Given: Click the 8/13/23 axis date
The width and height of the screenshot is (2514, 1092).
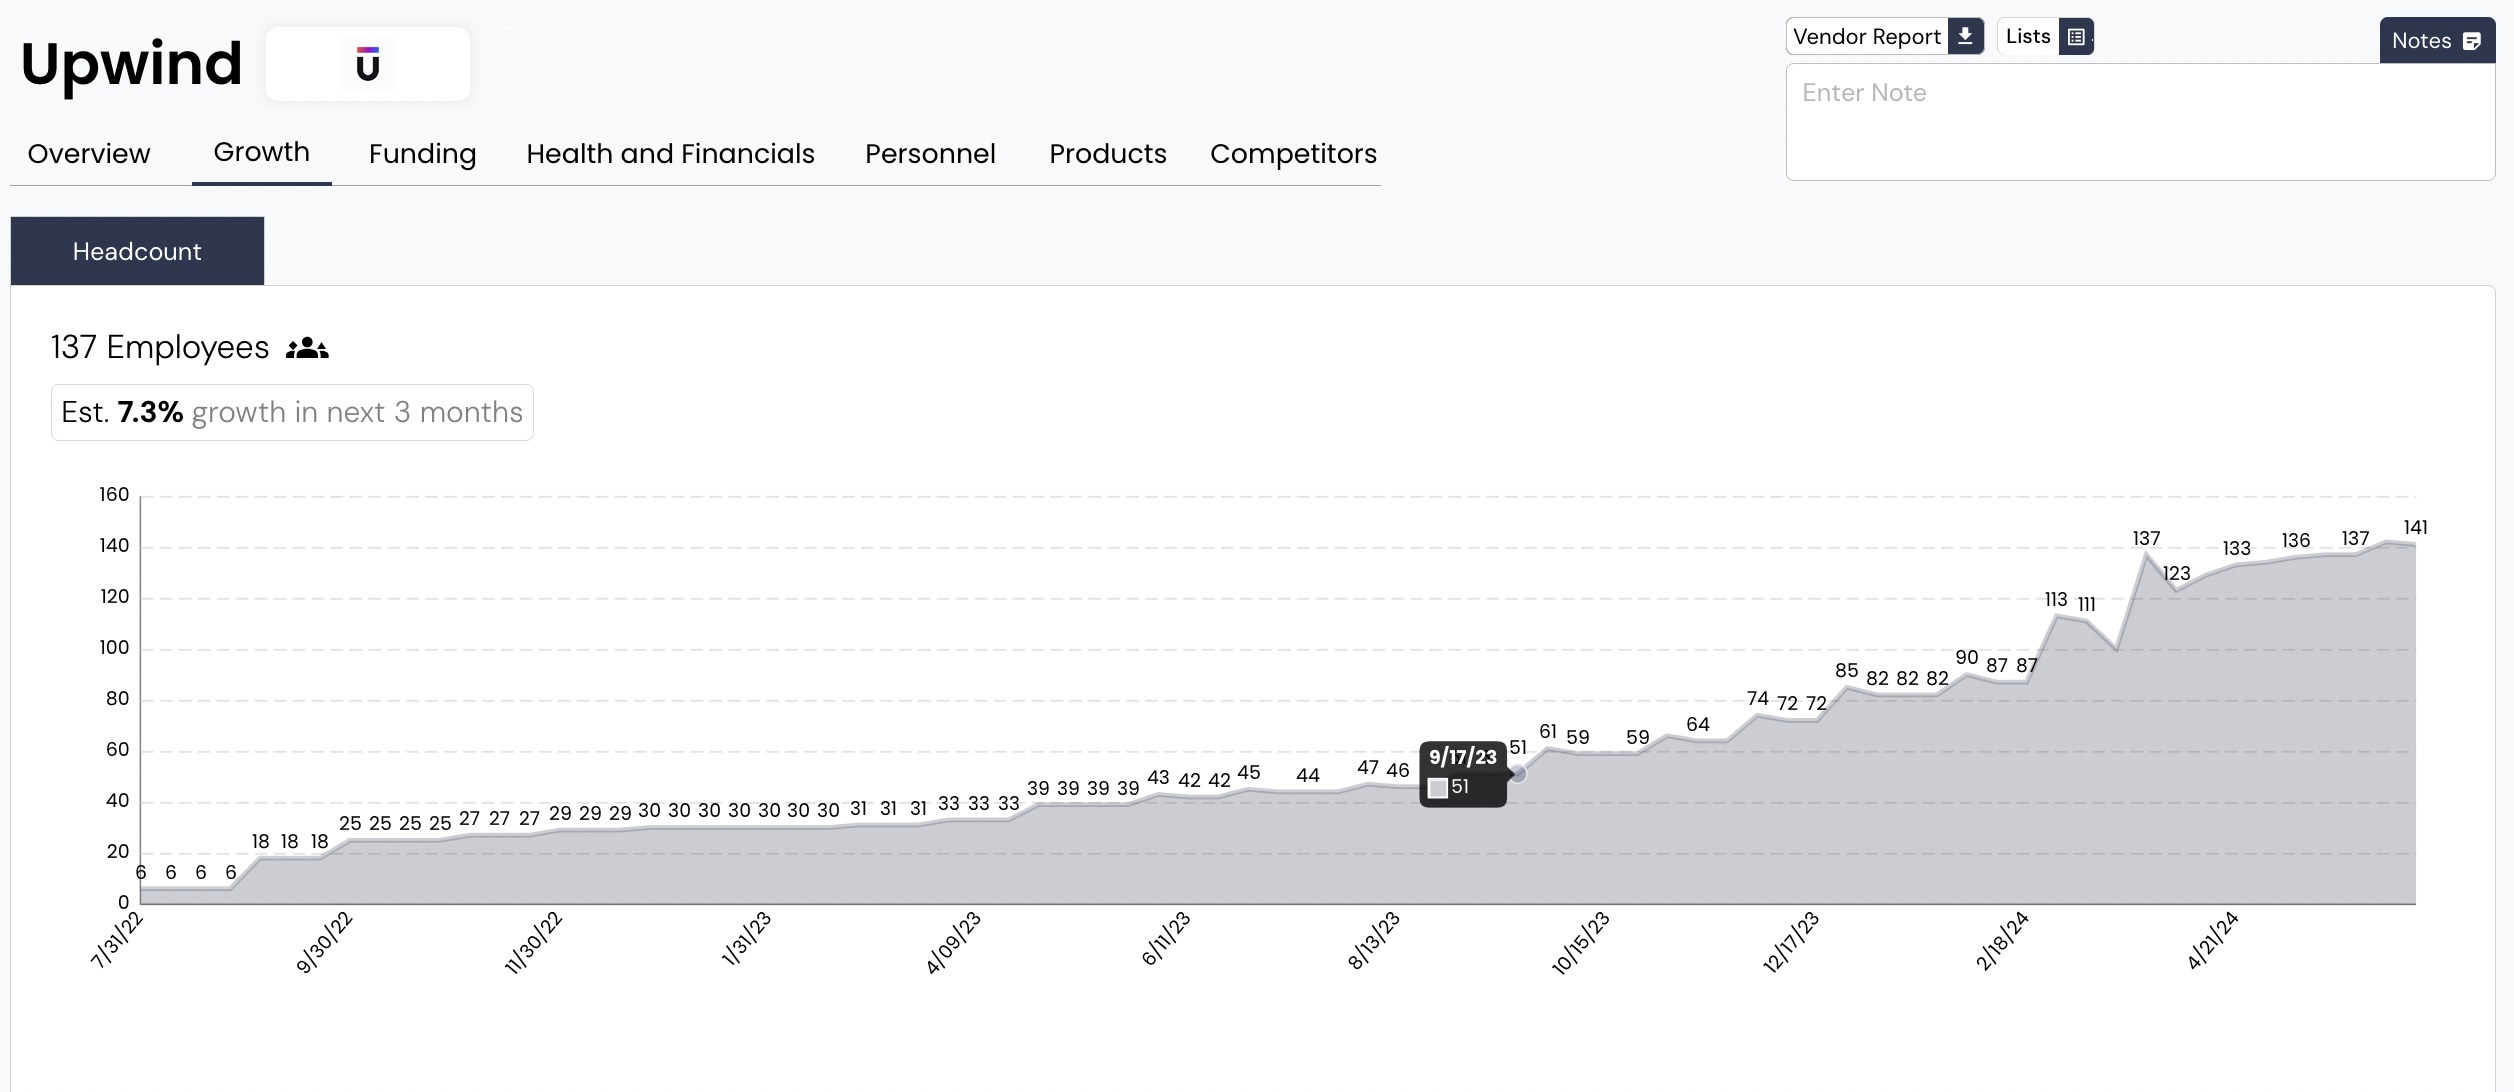Looking at the screenshot, I should (x=1373, y=940).
